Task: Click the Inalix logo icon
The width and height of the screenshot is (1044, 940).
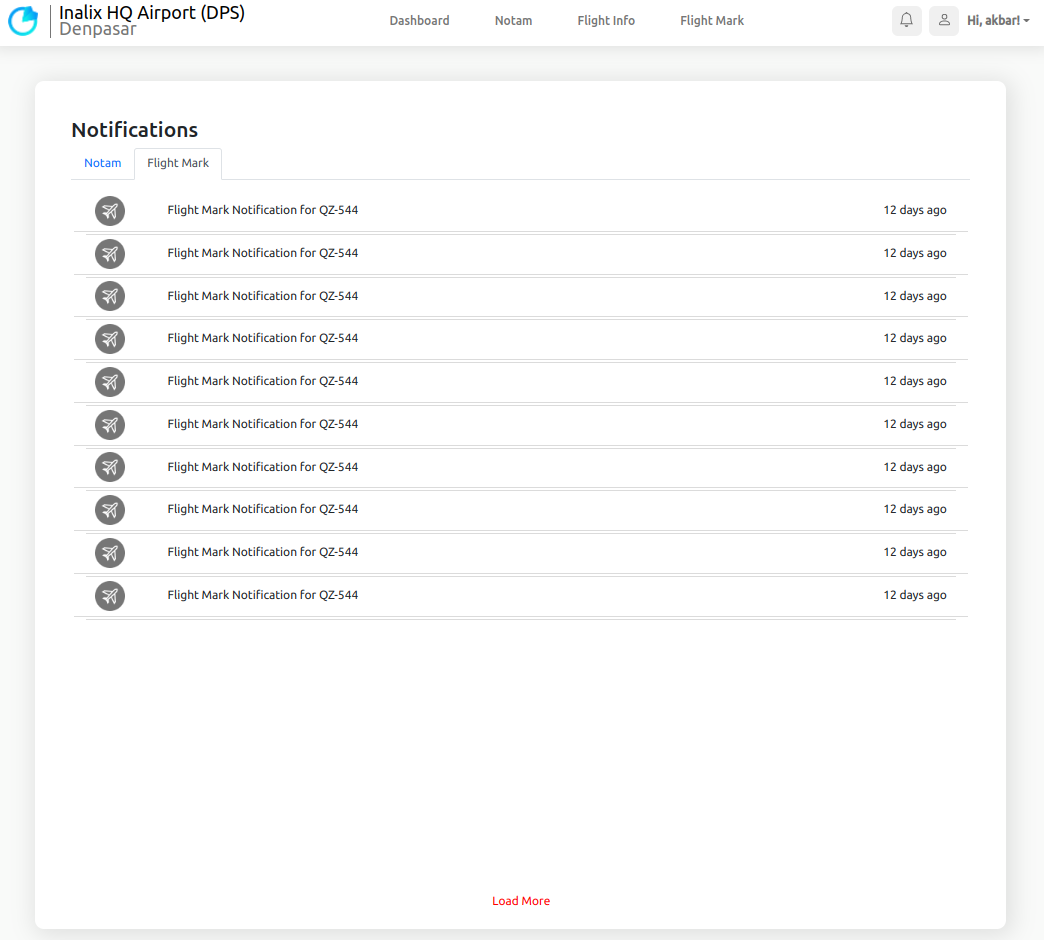Action: (x=23, y=21)
